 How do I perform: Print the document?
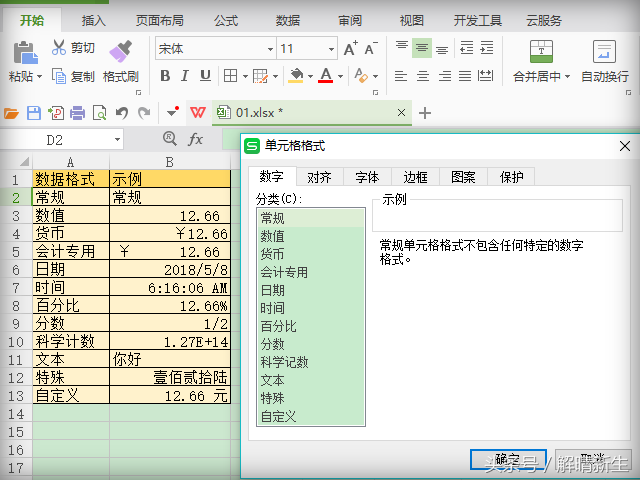coord(78,113)
